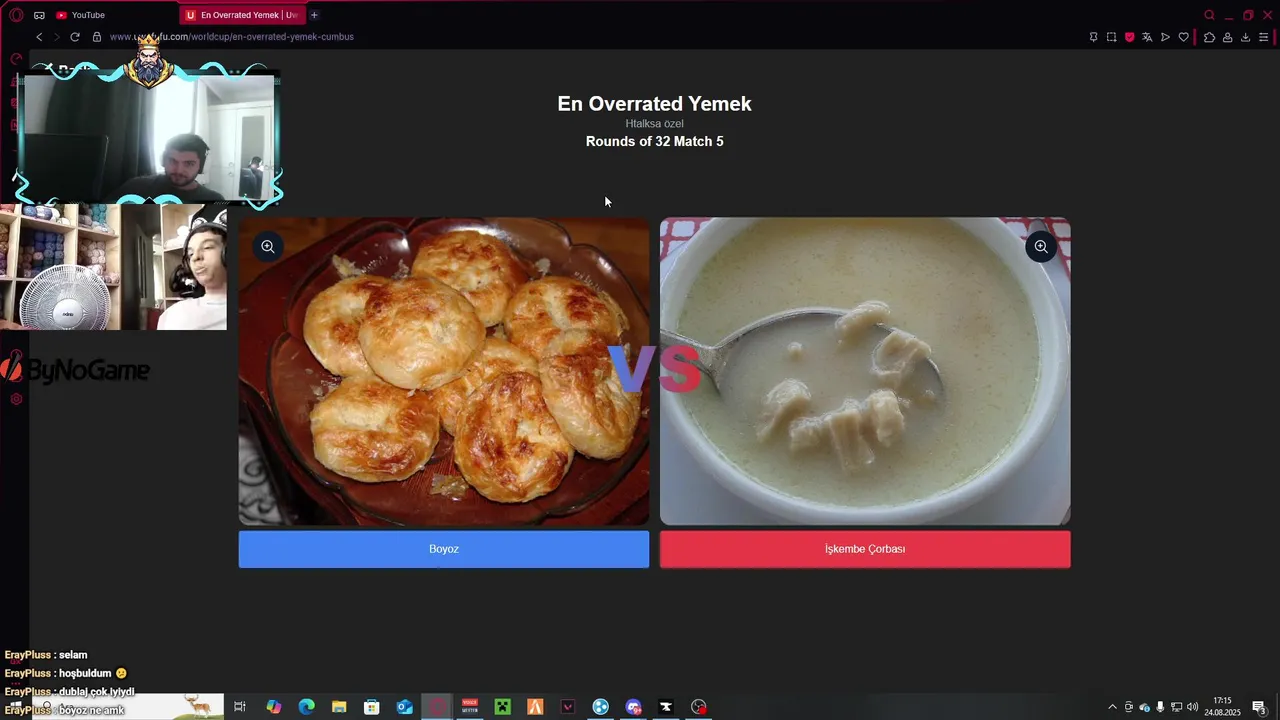
Task: Open the blue circular app in taskbar
Action: pos(600,707)
